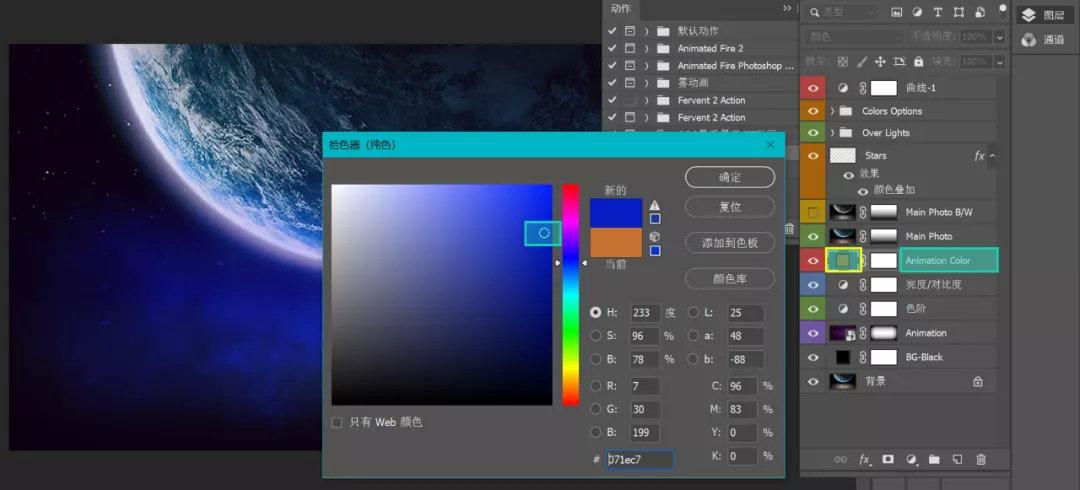Click the type layer filter icon
1080x490 pixels.
pos(937,12)
